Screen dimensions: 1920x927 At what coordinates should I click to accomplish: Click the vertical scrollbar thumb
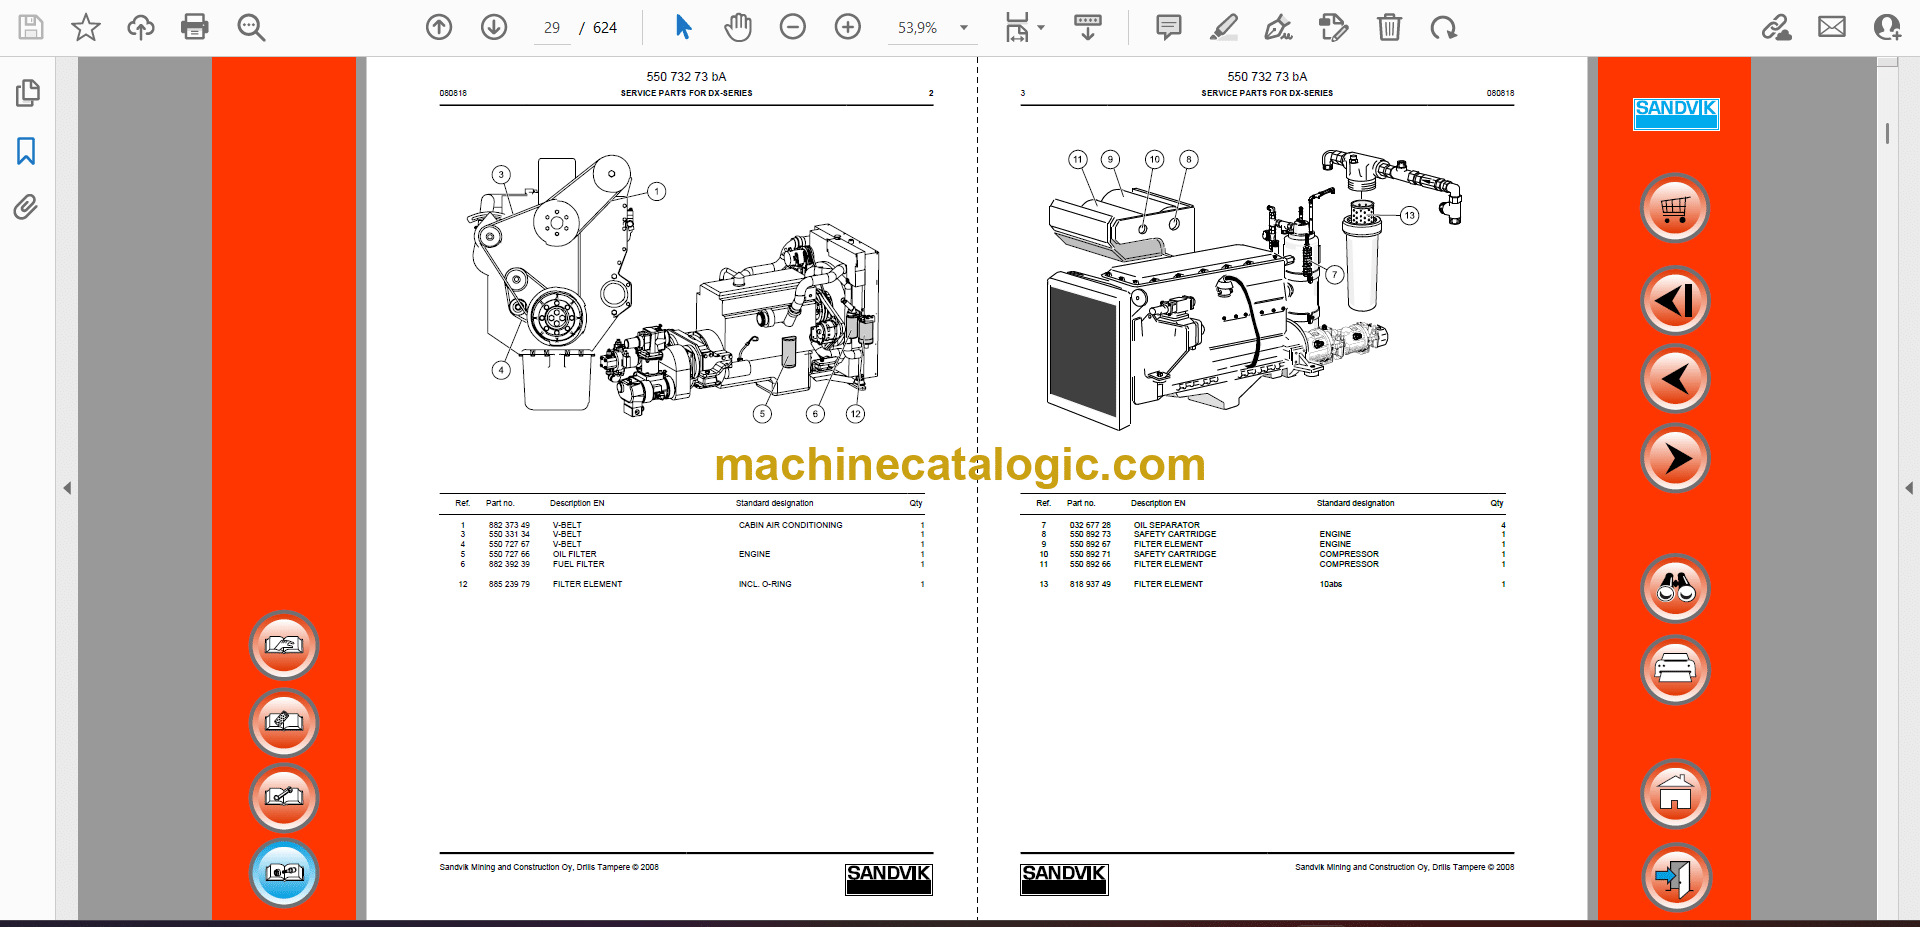click(1887, 133)
